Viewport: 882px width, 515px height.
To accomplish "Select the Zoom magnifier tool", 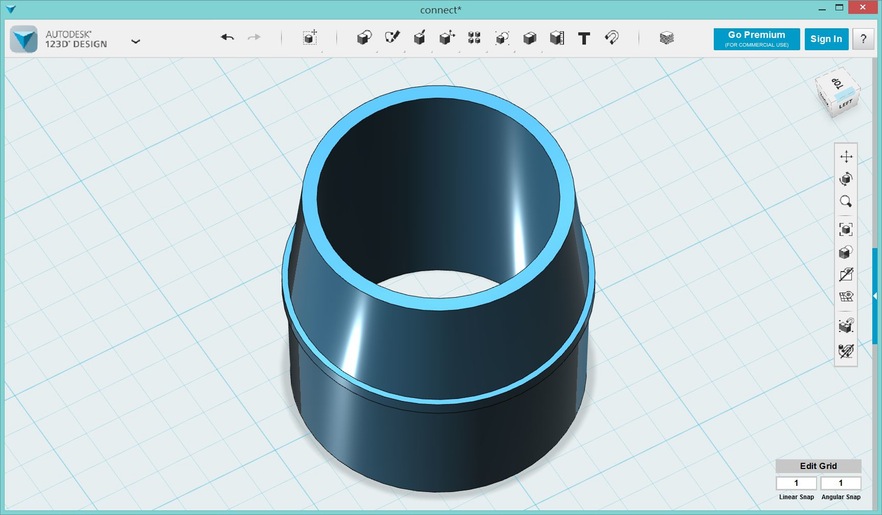I will point(846,201).
